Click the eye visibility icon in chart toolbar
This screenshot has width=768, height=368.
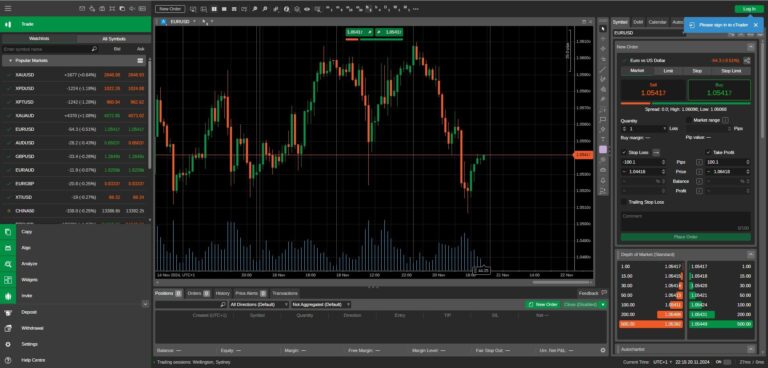pos(307,9)
